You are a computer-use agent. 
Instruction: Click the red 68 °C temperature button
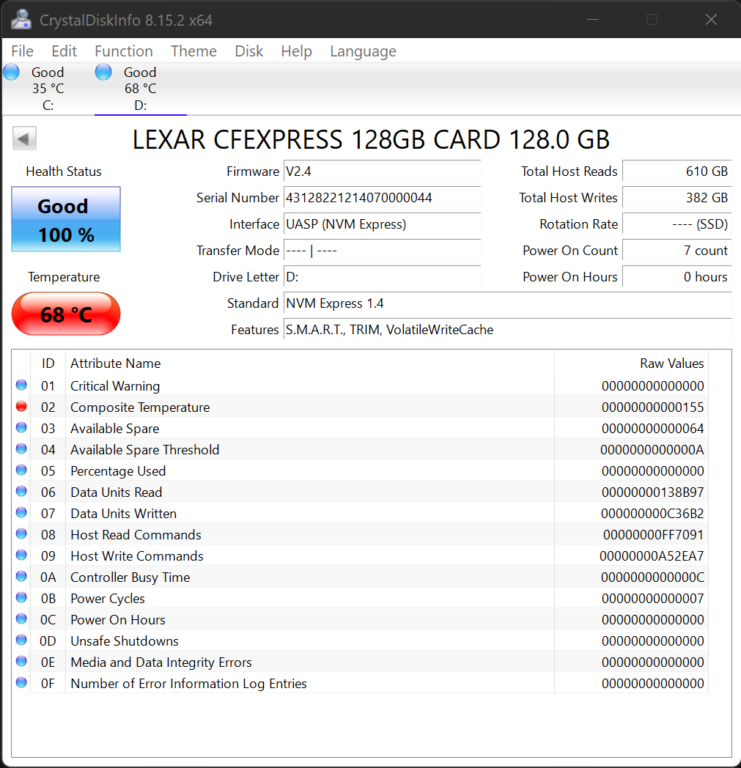click(x=66, y=315)
